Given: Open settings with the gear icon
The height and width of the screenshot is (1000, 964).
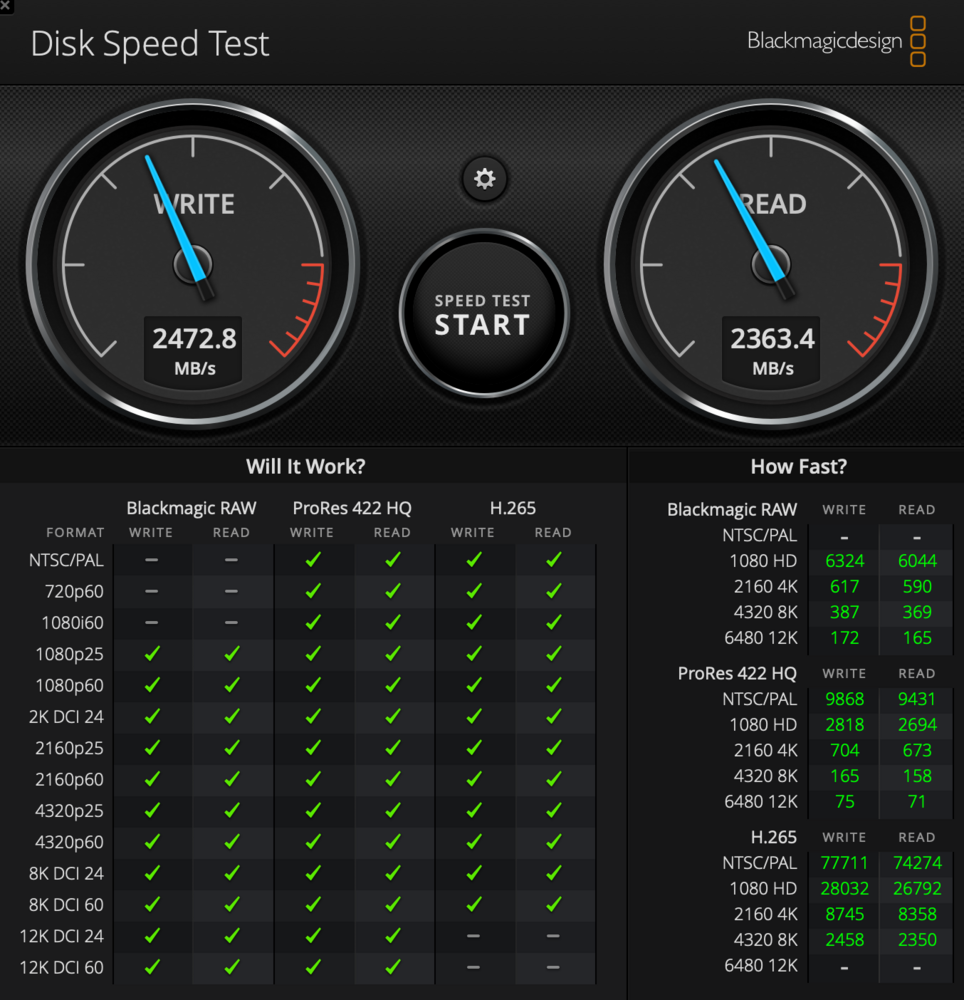Looking at the screenshot, I should point(485,179).
